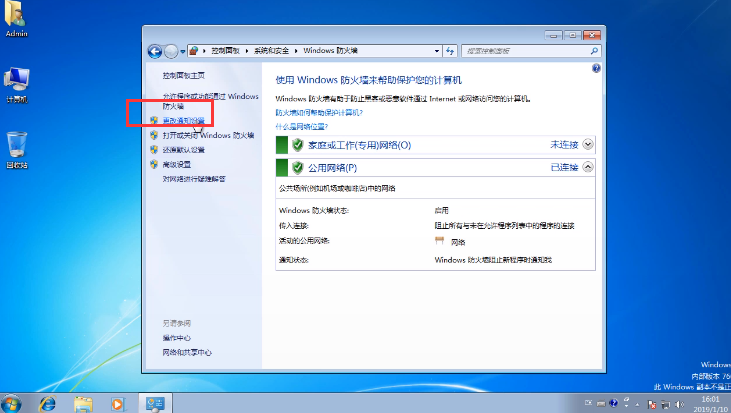Open Help with the blue question-mark icon
The image size is (731, 413).
pos(596,69)
